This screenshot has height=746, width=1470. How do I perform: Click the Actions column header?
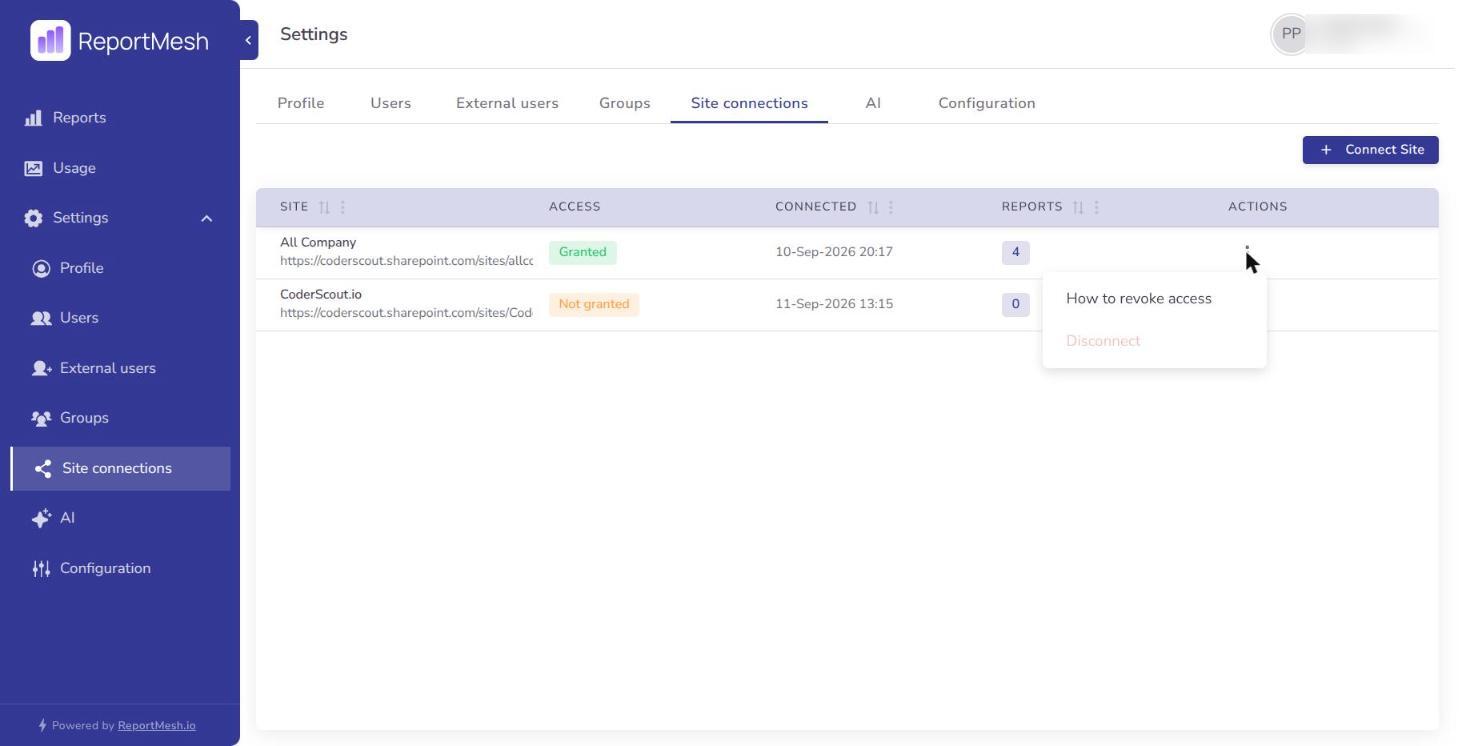[1258, 207]
